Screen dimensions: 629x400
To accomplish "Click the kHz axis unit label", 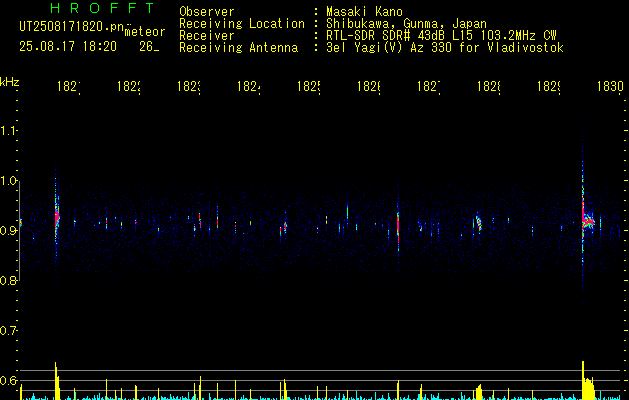I will [x=10, y=82].
